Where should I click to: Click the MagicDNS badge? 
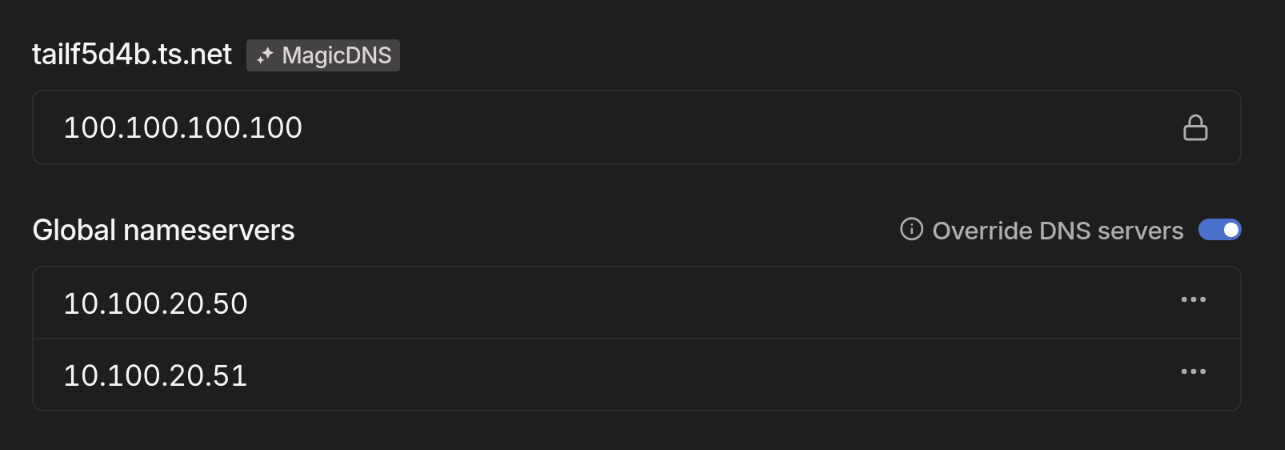point(323,55)
